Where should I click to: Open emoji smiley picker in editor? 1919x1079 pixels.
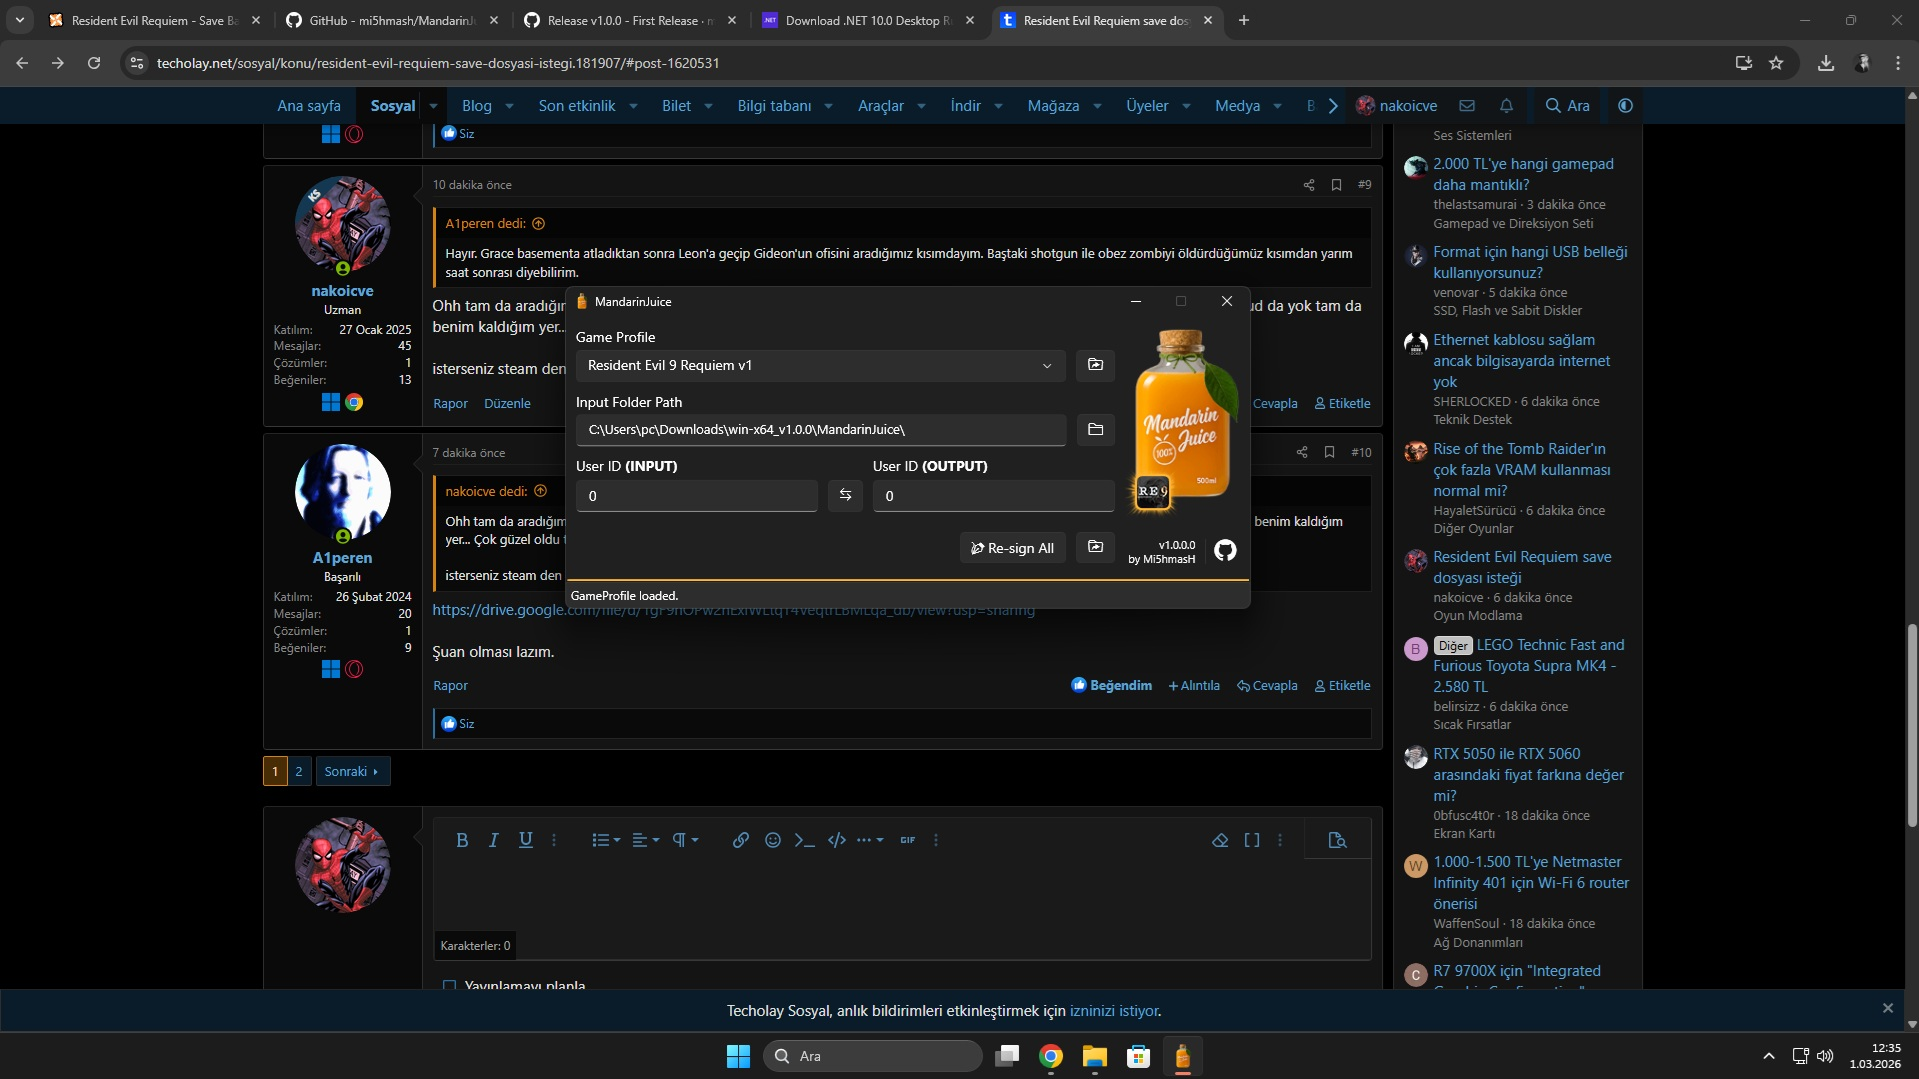click(773, 840)
